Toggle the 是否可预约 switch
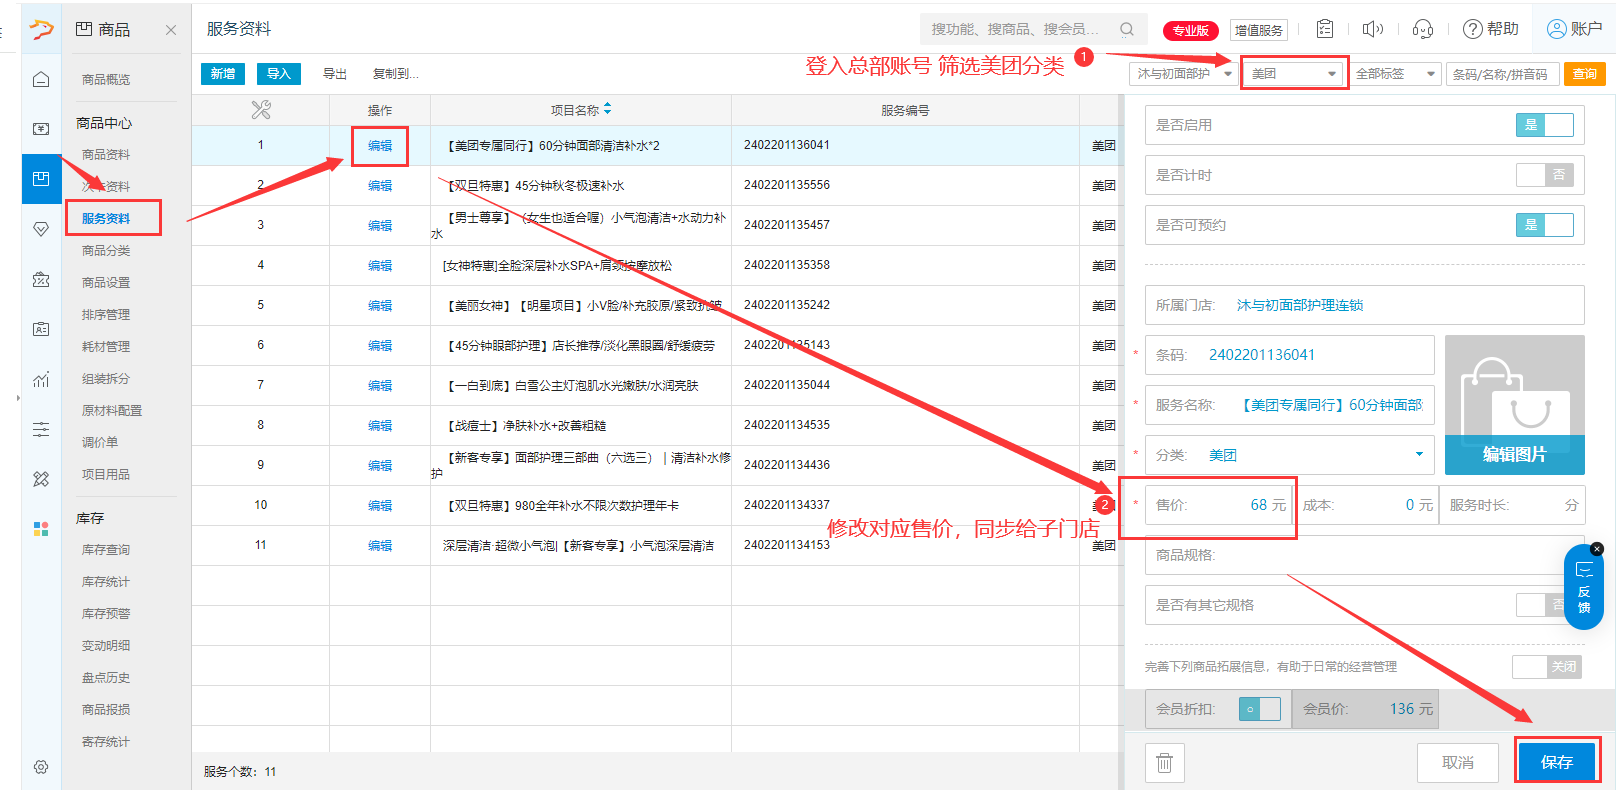 coord(1545,225)
